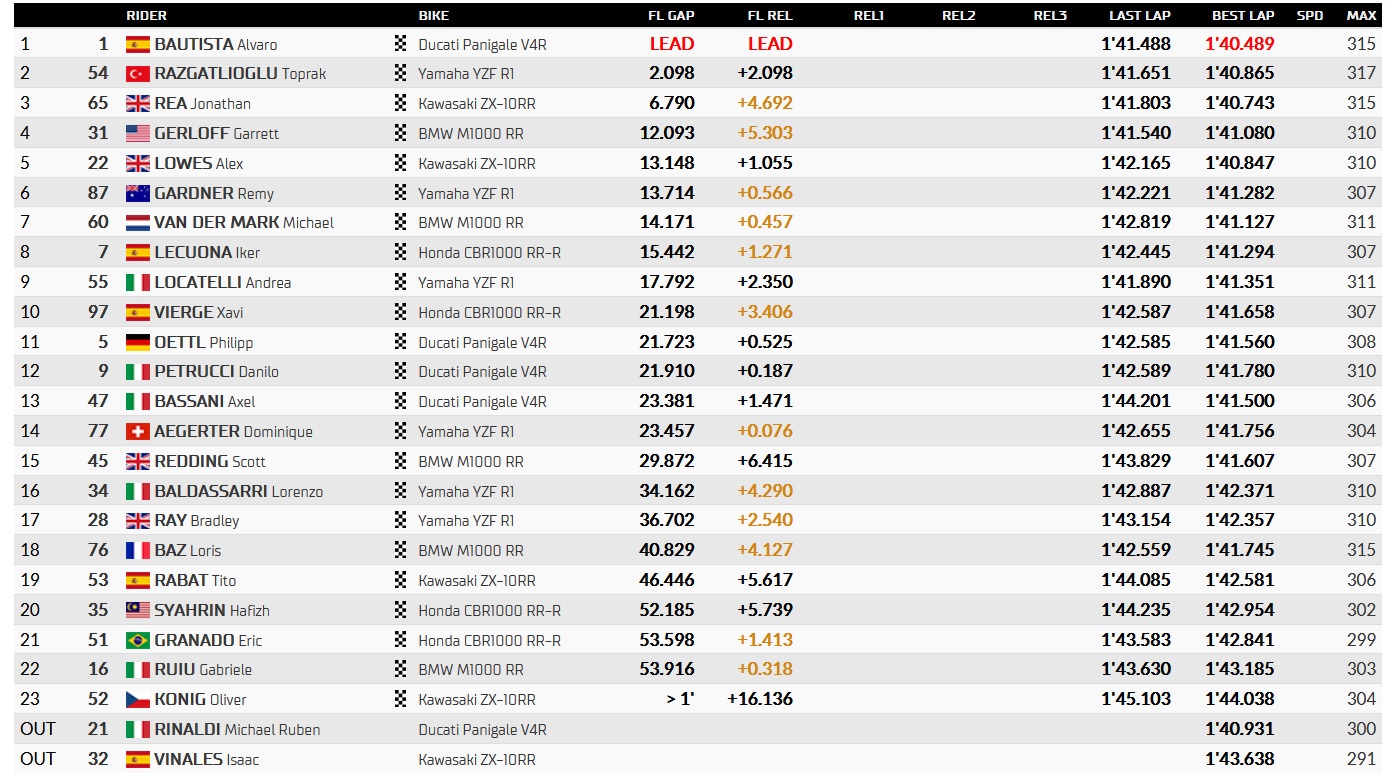Click the REL3 column header
This screenshot has width=1395, height=773.
pyautogui.click(x=1050, y=15)
